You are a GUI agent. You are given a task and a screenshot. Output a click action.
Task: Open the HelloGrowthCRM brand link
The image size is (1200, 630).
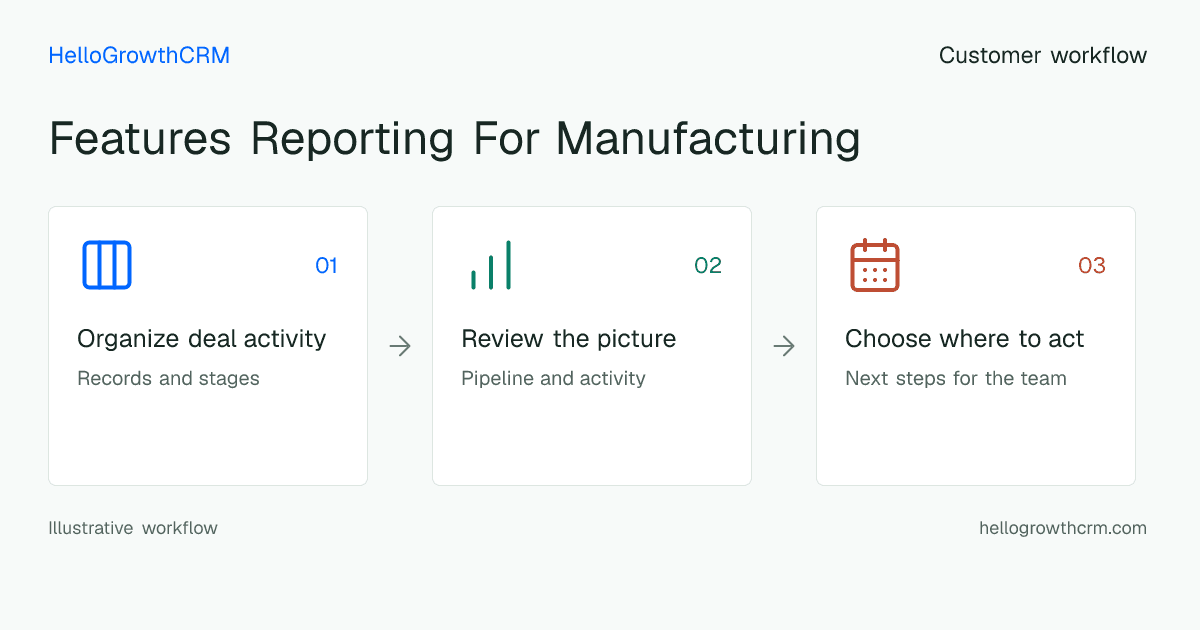[x=139, y=55]
